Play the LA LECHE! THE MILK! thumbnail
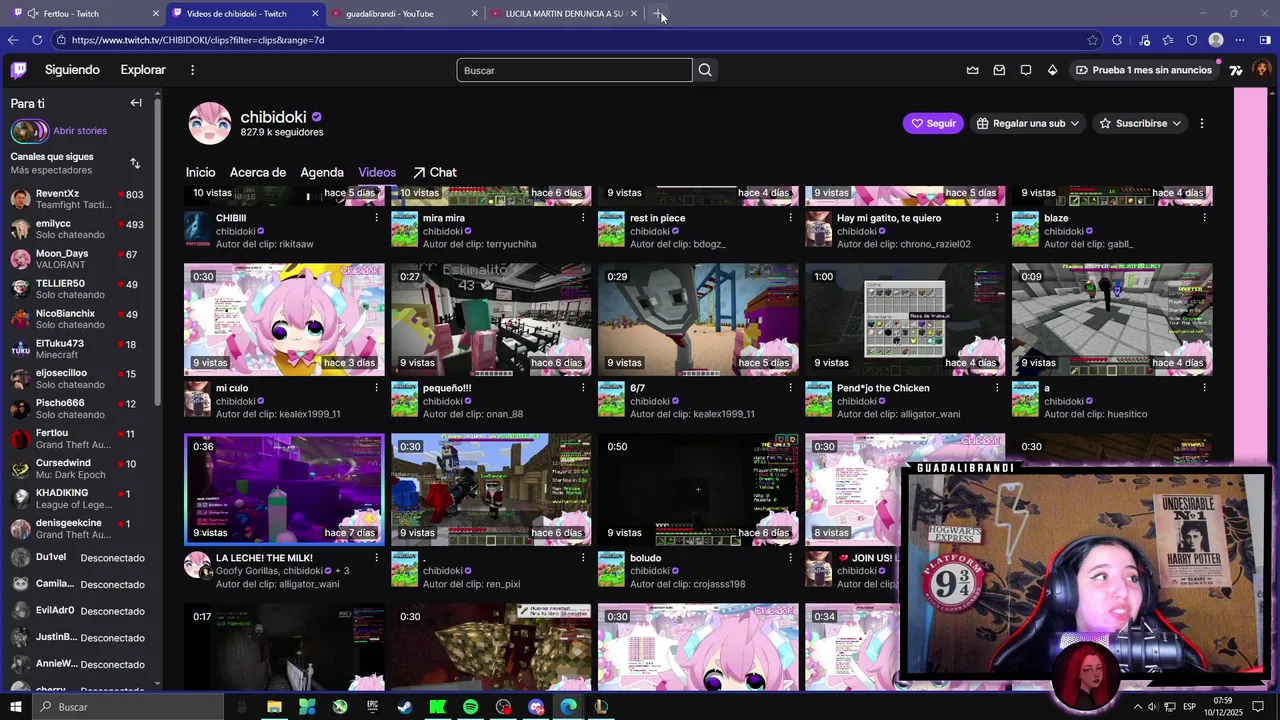1280x720 pixels. click(284, 489)
